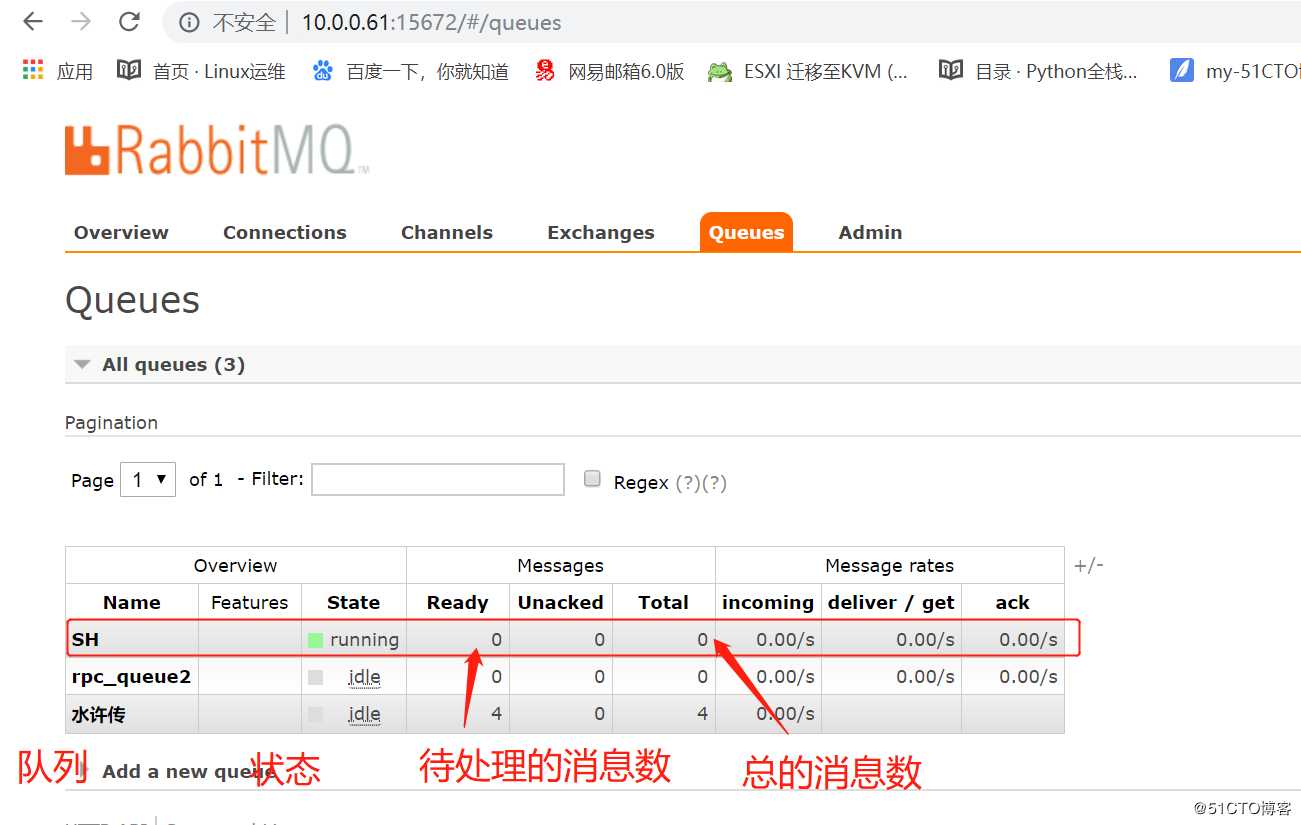
Task: Click the Filter text field
Action: (x=438, y=479)
